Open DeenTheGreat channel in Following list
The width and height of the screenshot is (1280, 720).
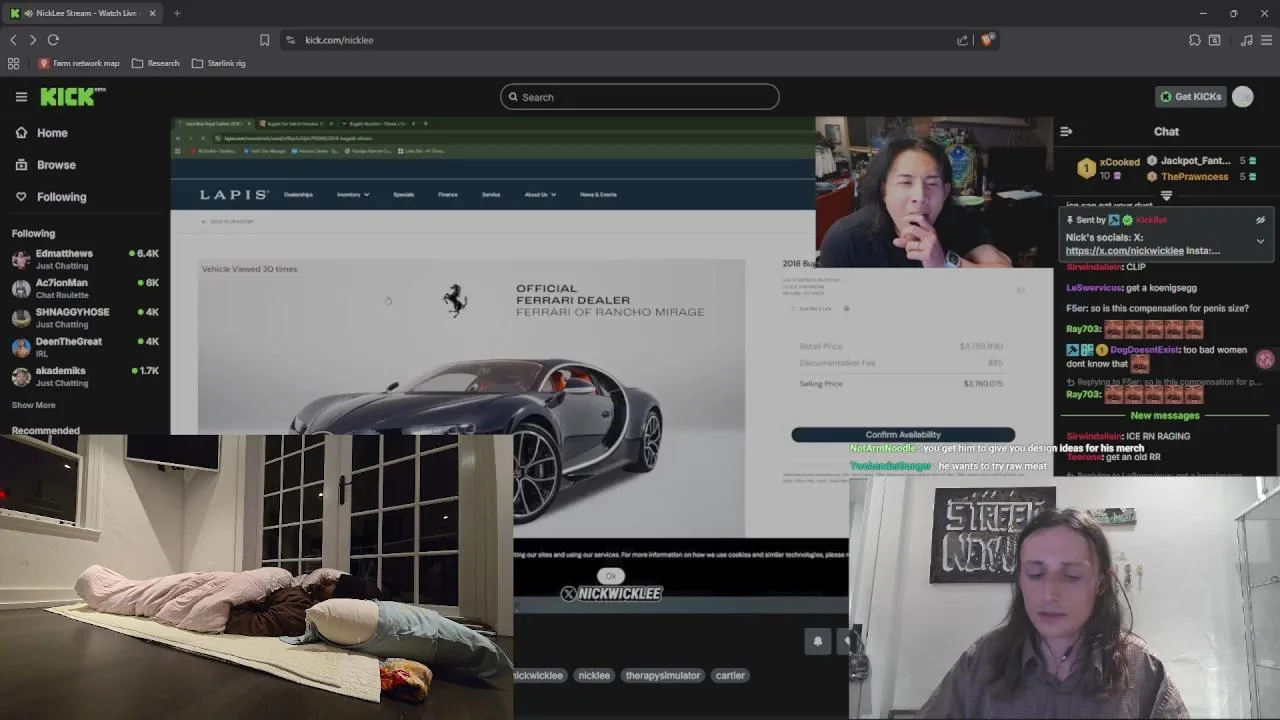85,347
